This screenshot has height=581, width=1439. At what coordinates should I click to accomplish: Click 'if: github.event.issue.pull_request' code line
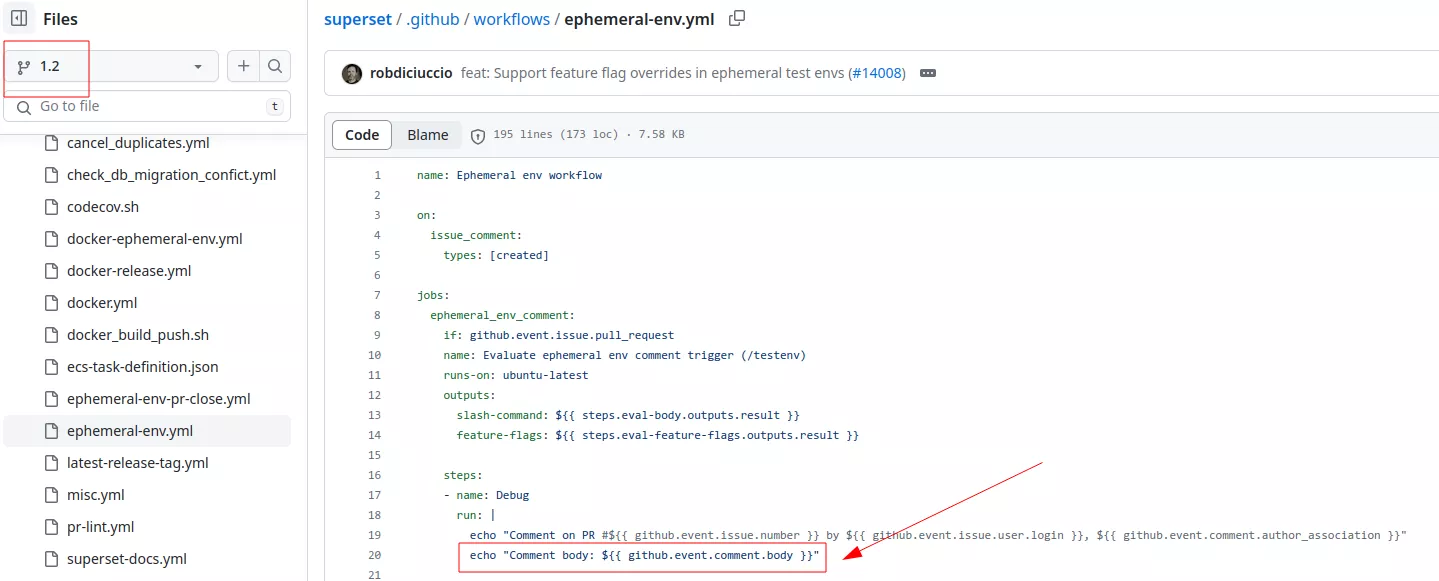559,335
